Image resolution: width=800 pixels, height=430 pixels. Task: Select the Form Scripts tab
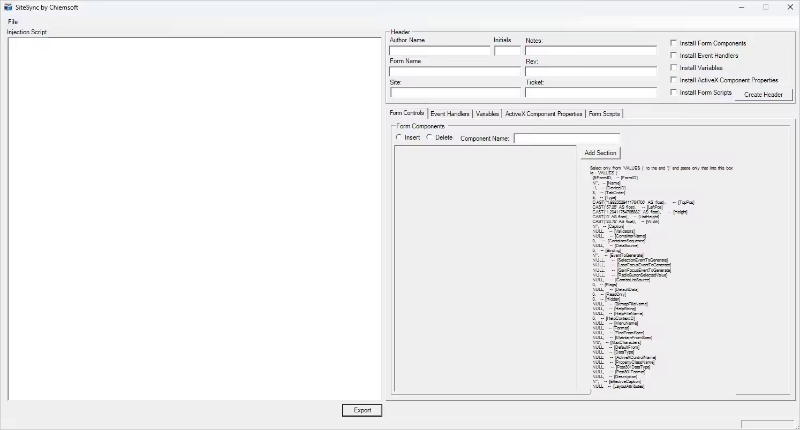pos(604,114)
